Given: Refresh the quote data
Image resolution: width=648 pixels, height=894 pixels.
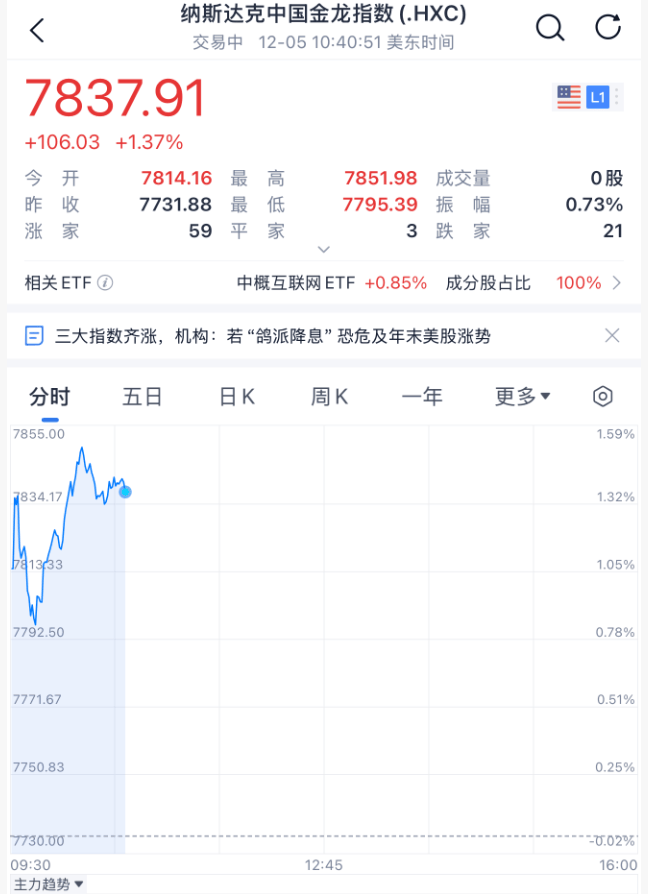Looking at the screenshot, I should pos(608,28).
